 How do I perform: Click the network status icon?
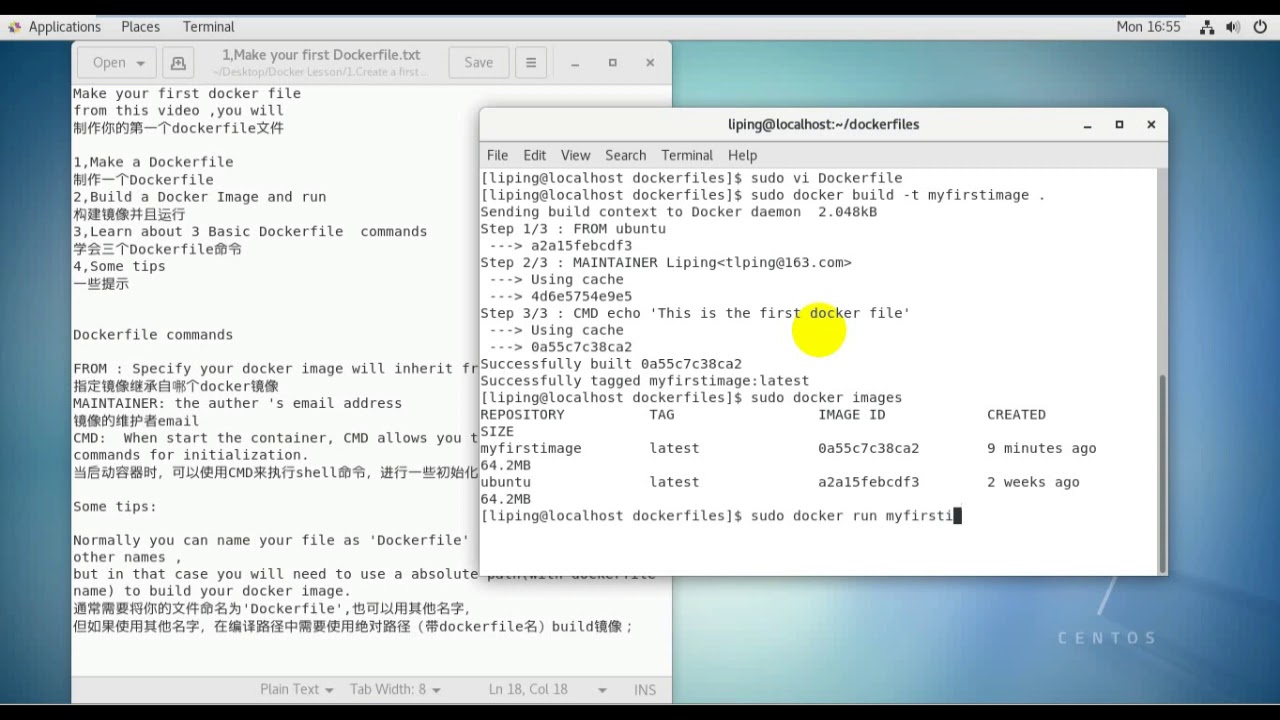click(1207, 27)
